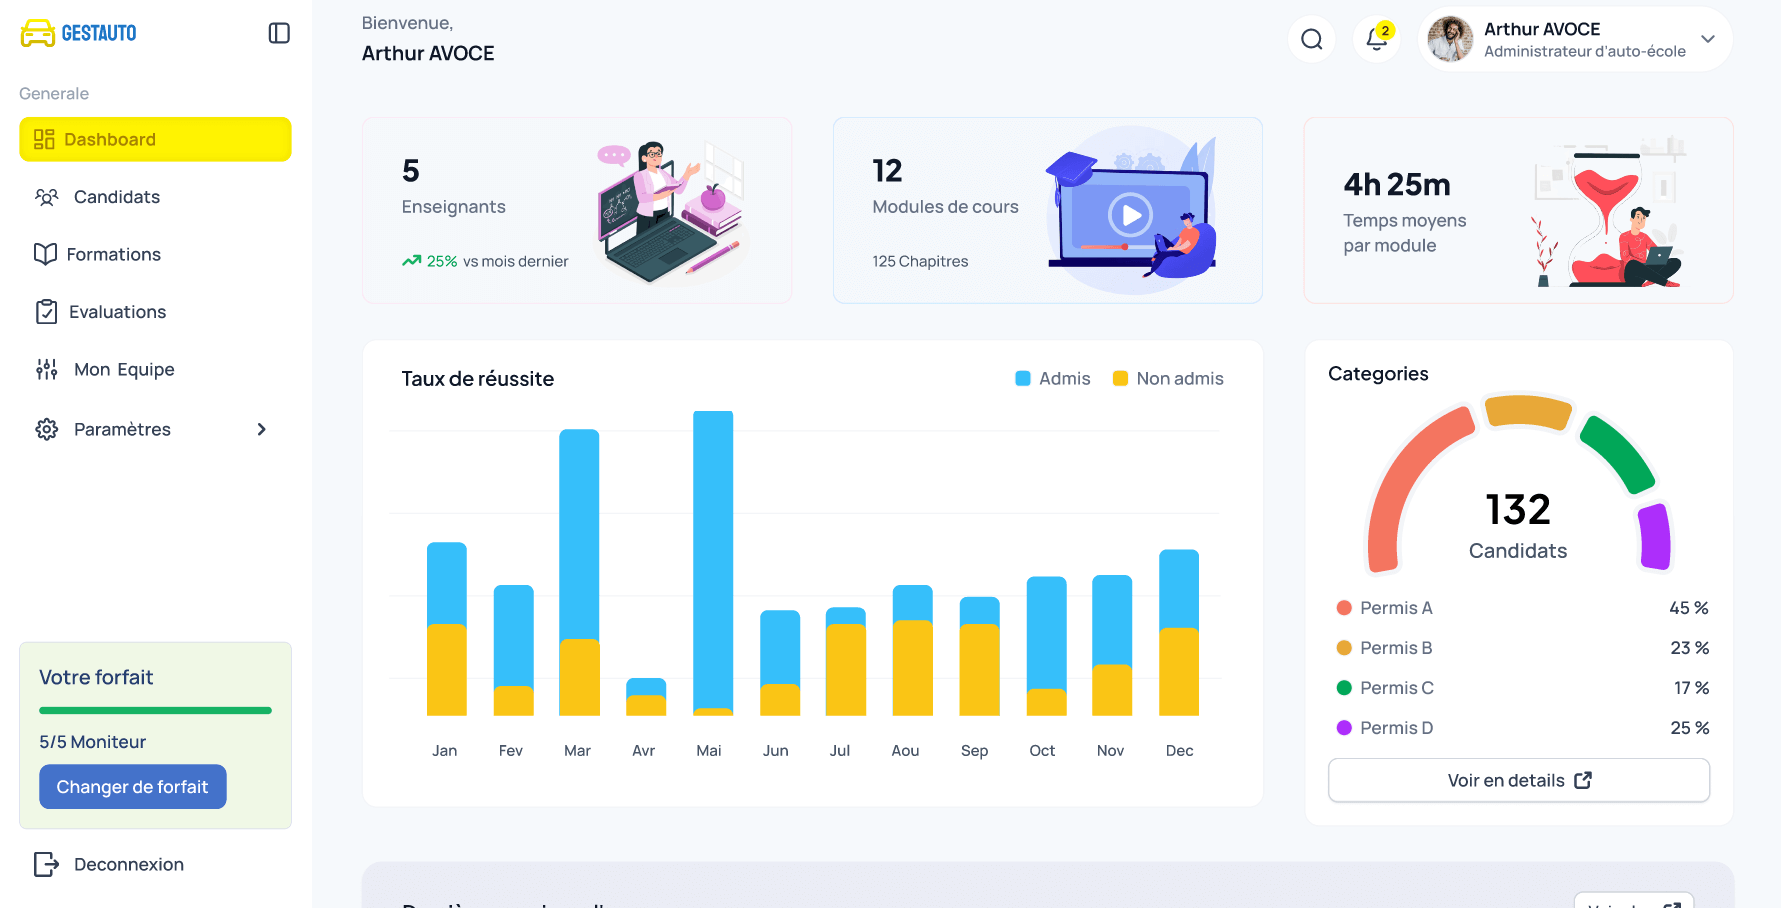Open the search magnifier icon

point(1311,39)
